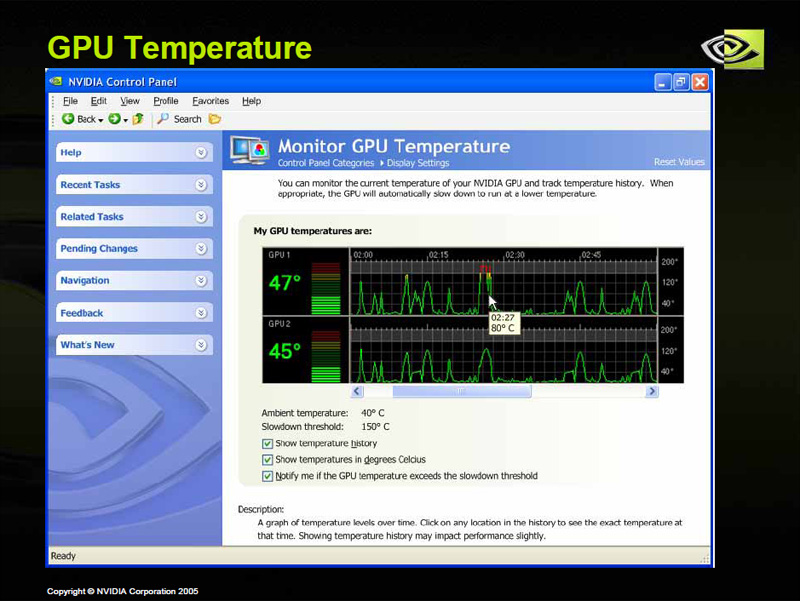Image resolution: width=800 pixels, height=601 pixels.
Task: Open the Profile menu
Action: [x=166, y=101]
